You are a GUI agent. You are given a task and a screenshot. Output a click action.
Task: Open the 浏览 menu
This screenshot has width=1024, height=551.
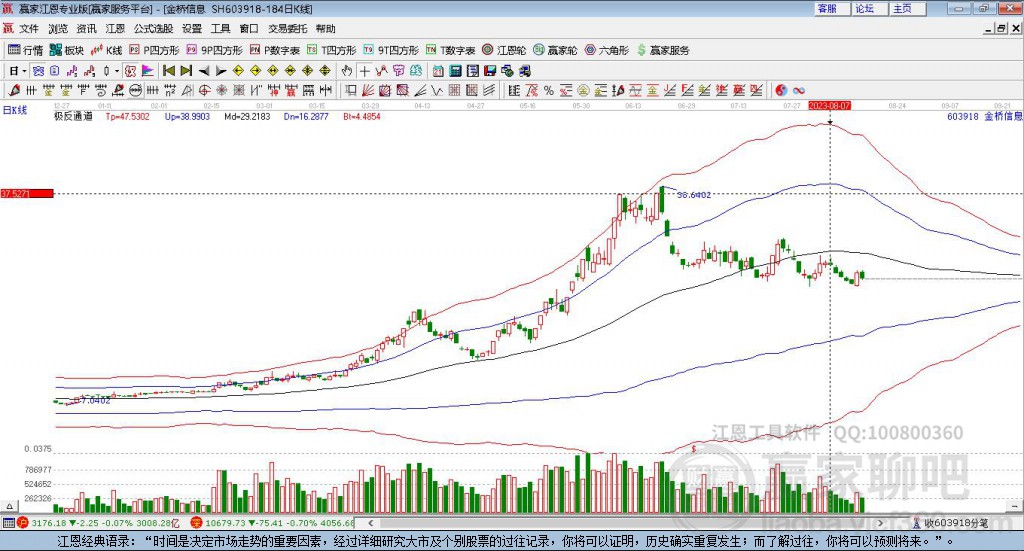[57, 29]
